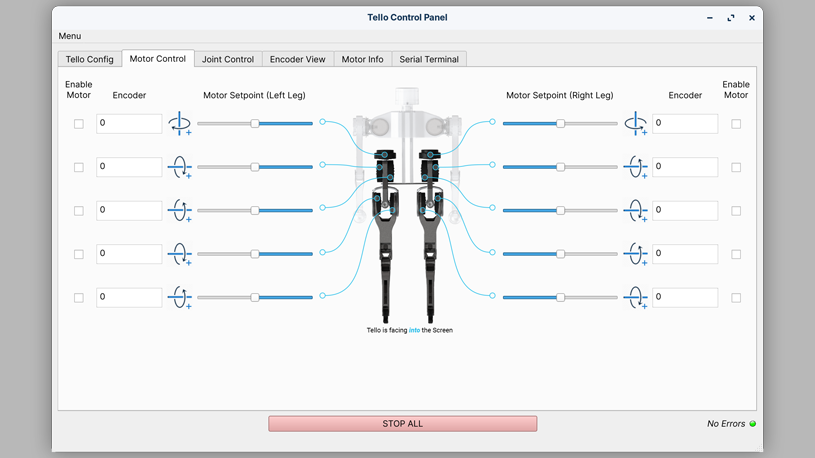
Task: Click the left leg second-row rotation direction icon
Action: [x=180, y=167]
